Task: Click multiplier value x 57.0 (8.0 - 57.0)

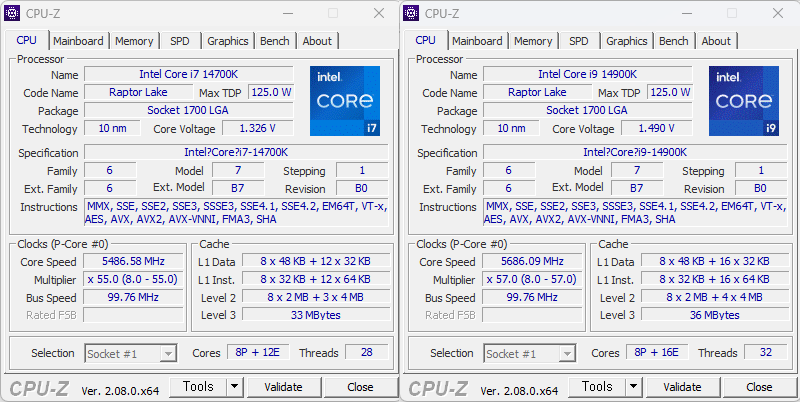Action: click(532, 279)
